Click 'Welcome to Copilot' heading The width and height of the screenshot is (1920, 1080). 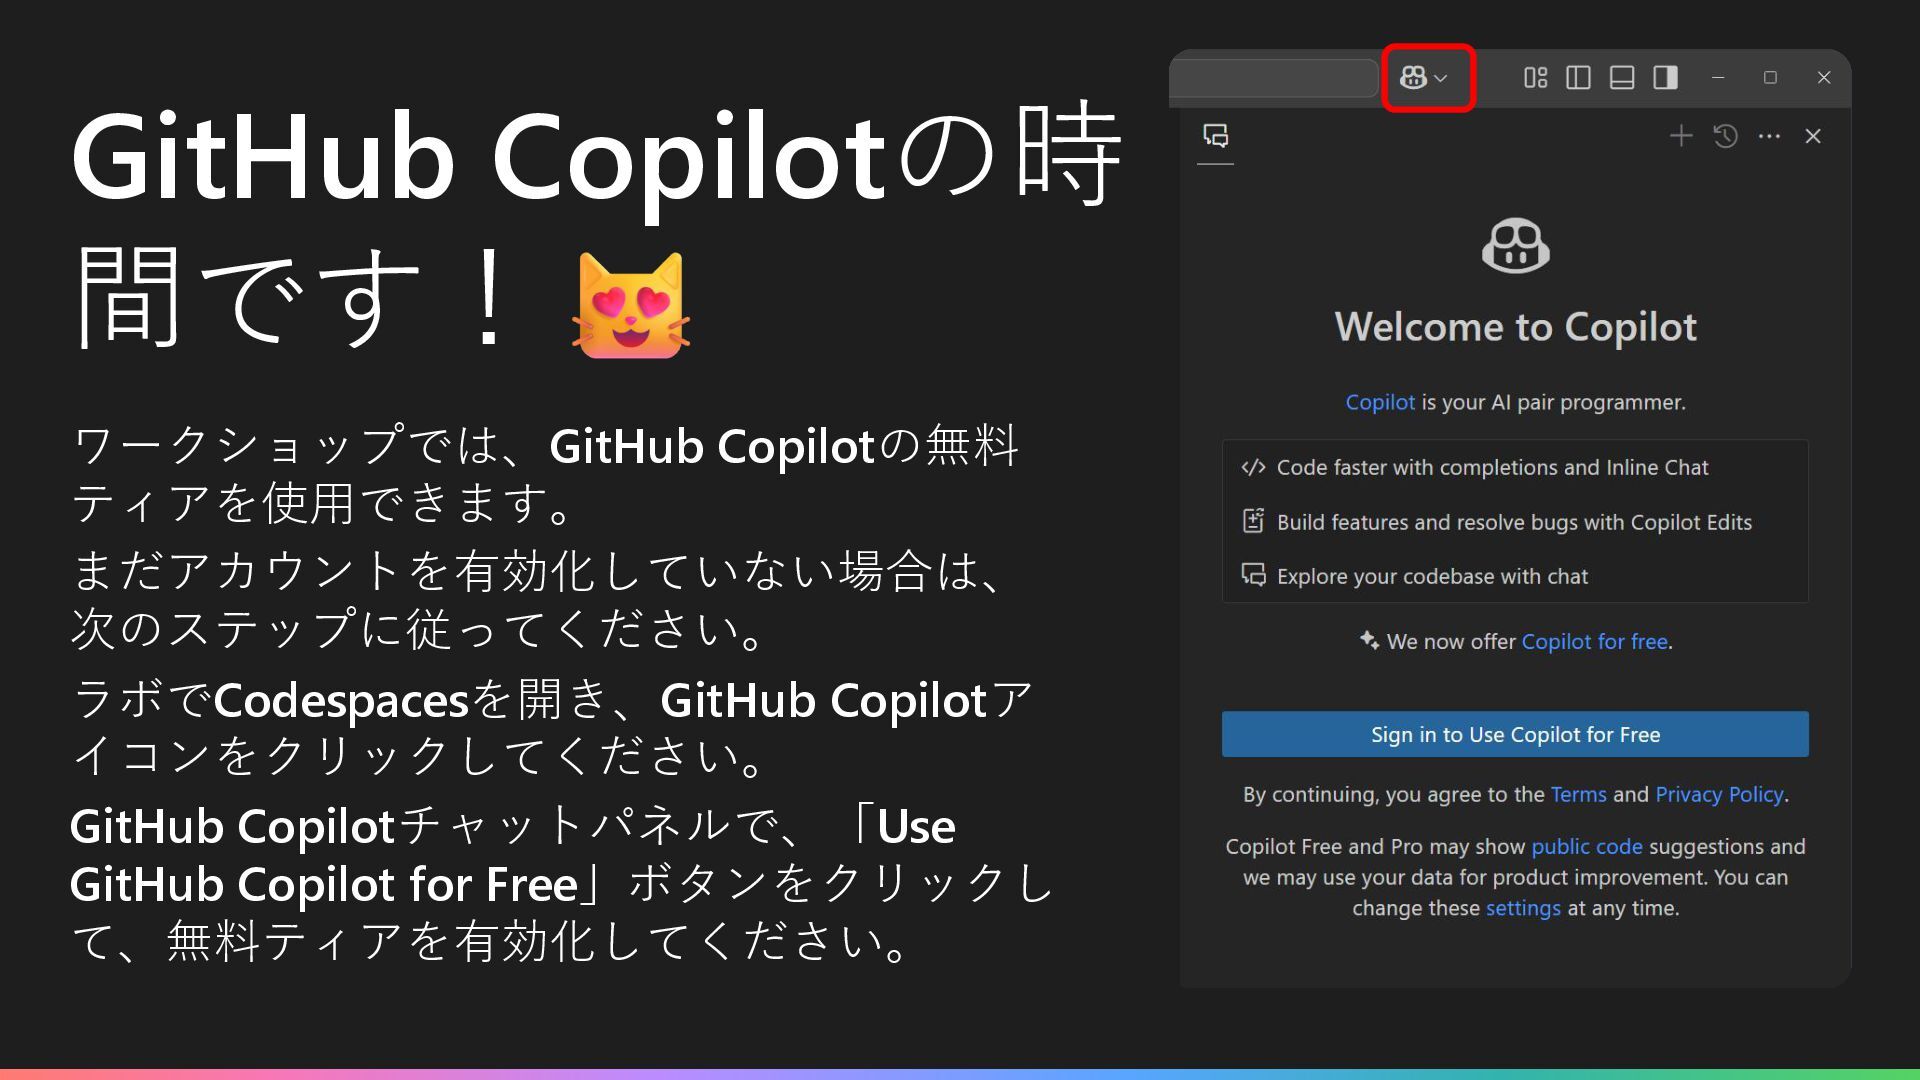point(1515,327)
